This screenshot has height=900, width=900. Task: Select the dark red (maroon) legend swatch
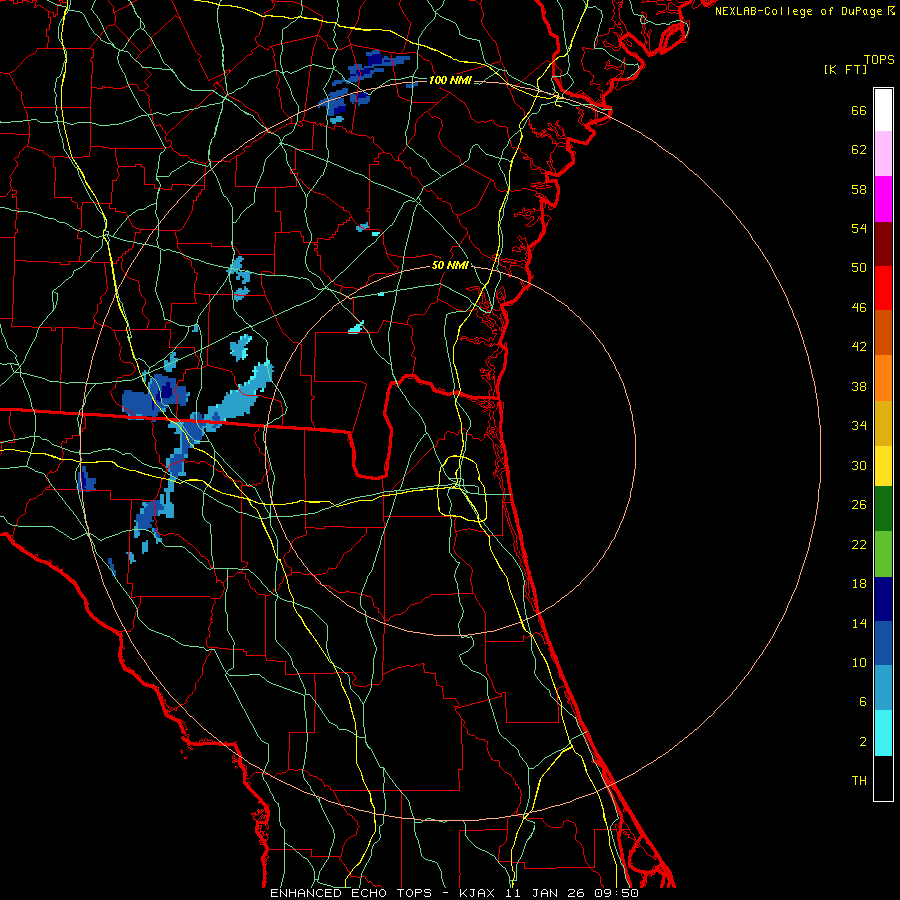tap(883, 244)
